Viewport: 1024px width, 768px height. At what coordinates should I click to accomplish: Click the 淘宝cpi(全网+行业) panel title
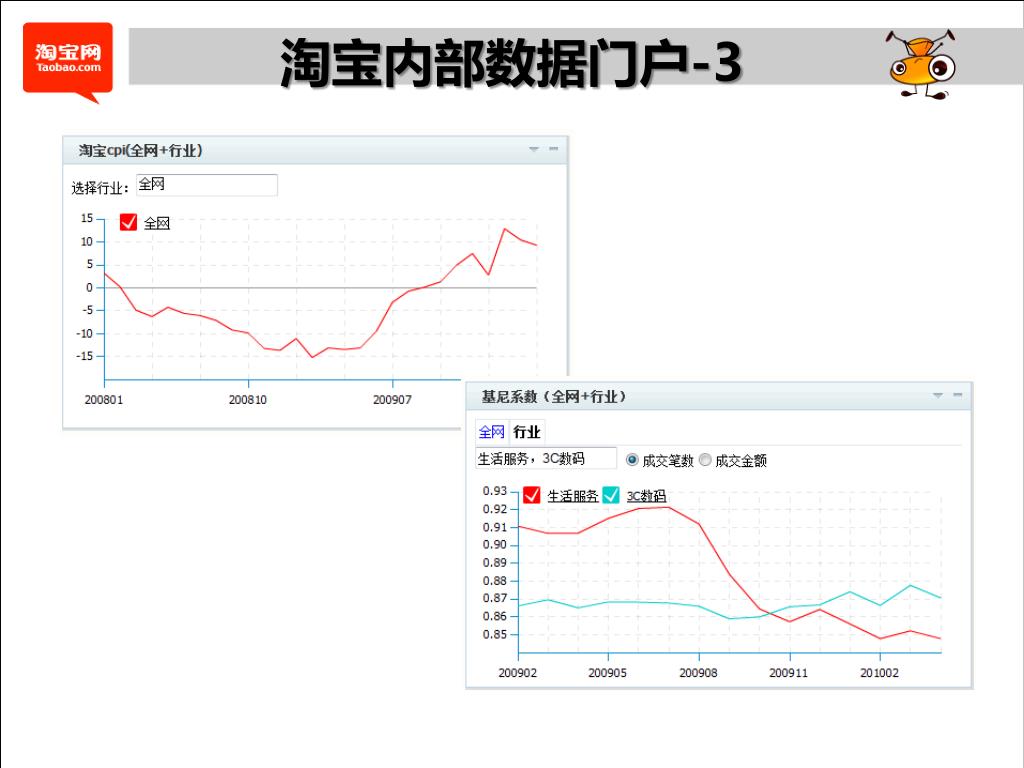tap(140, 150)
